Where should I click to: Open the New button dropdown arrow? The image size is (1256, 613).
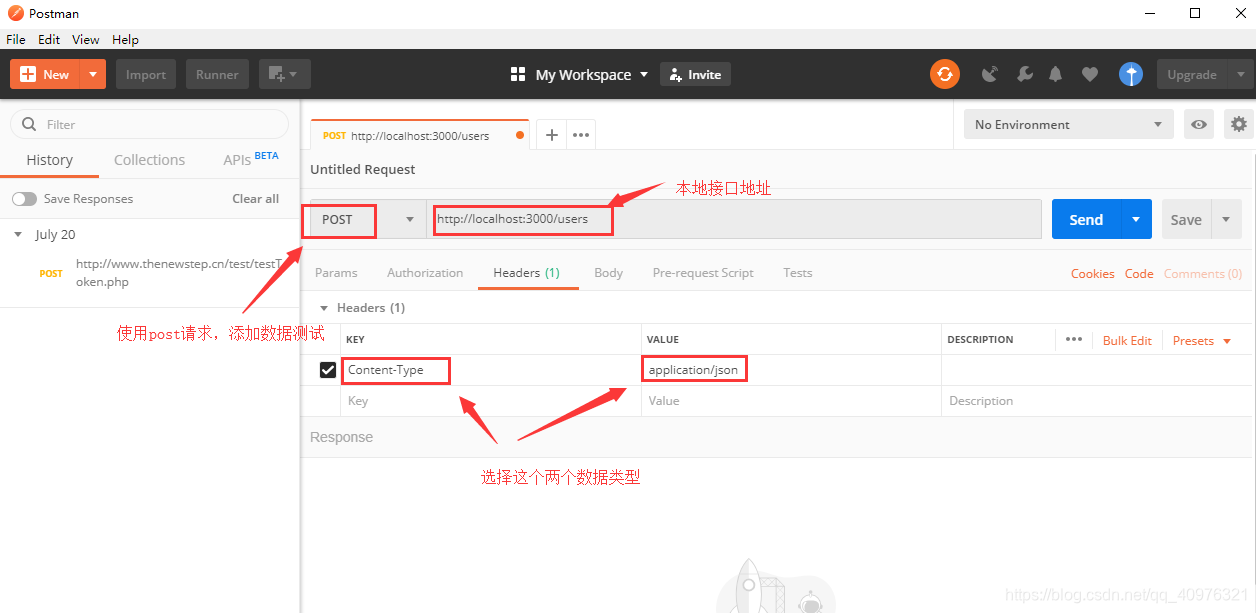click(93, 74)
